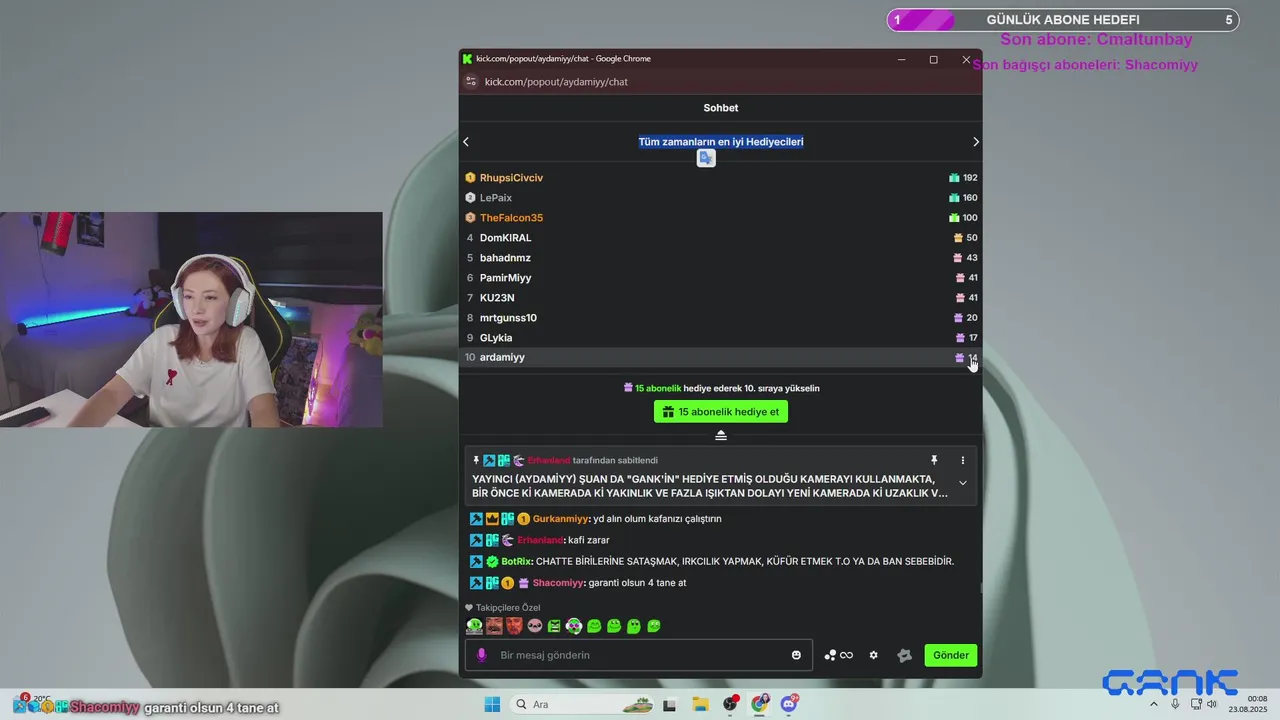The image size is (1280, 720).
Task: Unpin message with the pin icon
Action: pos(934,460)
